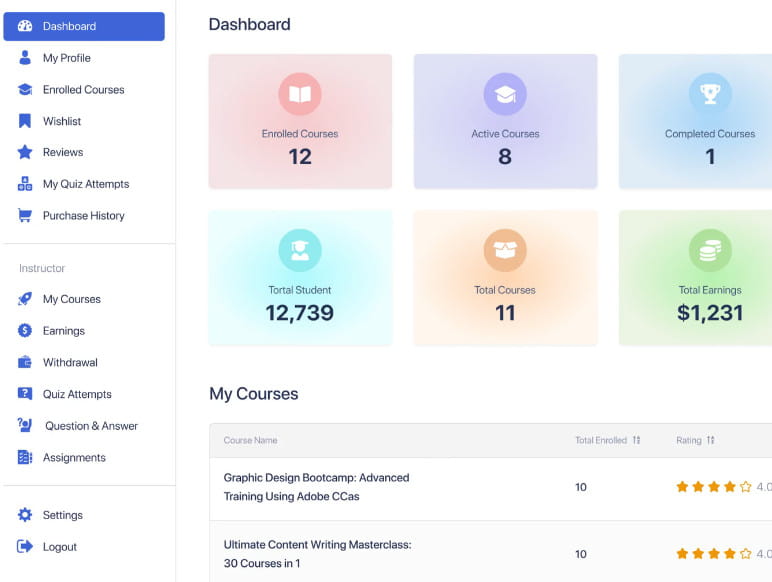Sort table by Total Enrolled arrows
772x582 pixels.
pos(636,440)
